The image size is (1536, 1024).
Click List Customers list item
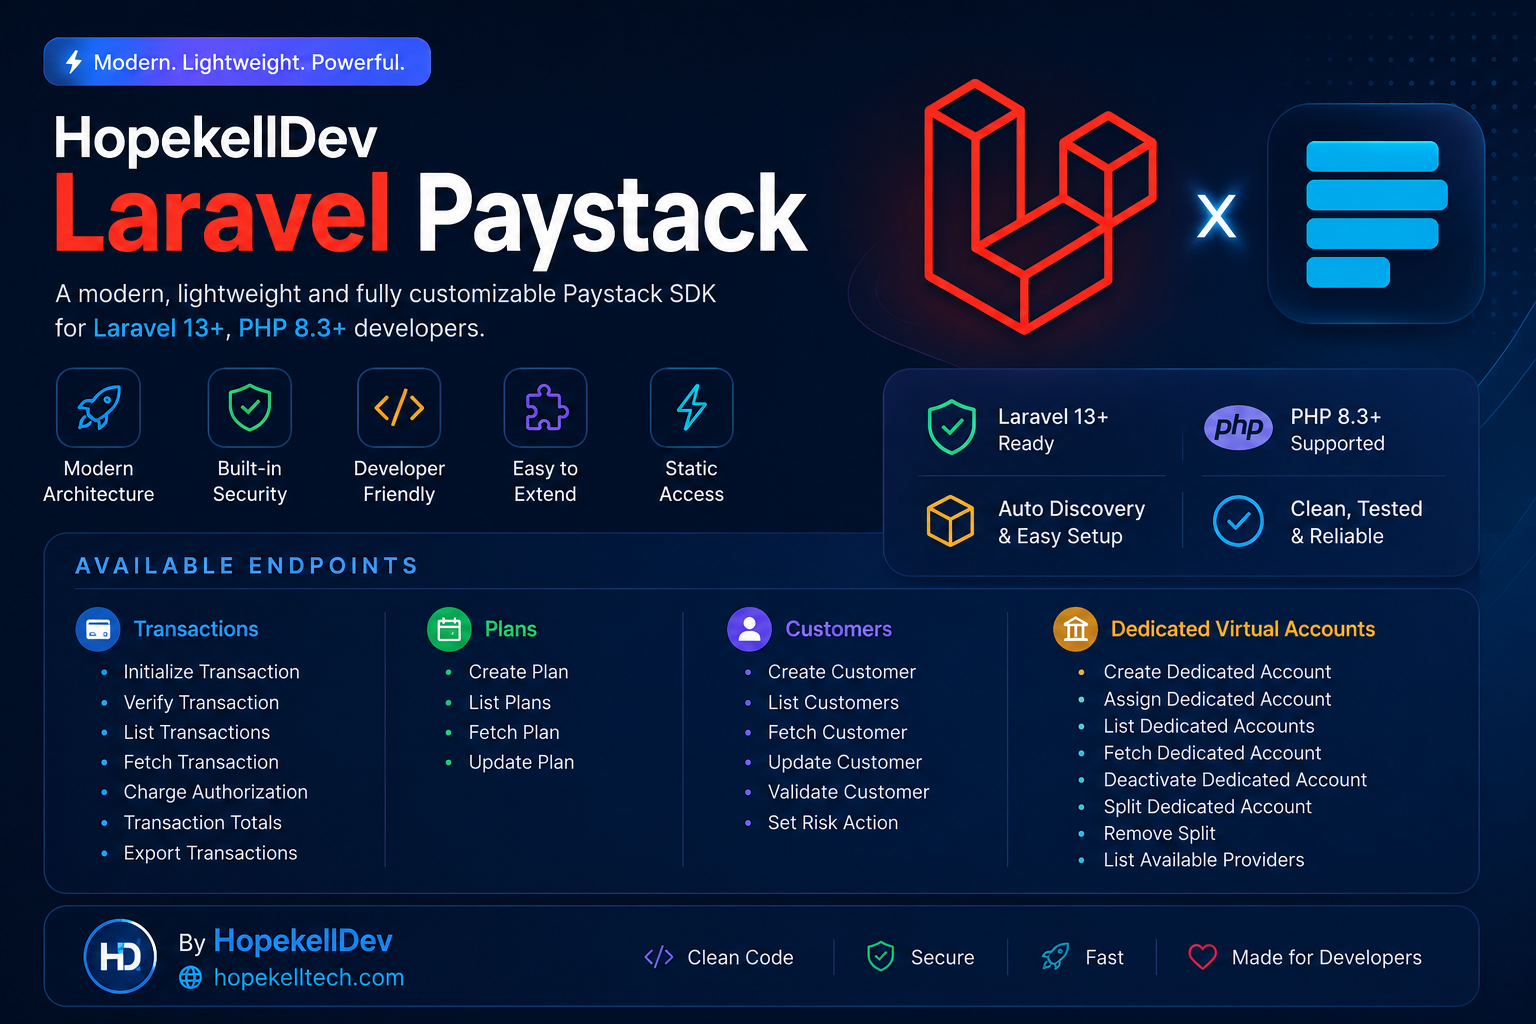tap(833, 703)
